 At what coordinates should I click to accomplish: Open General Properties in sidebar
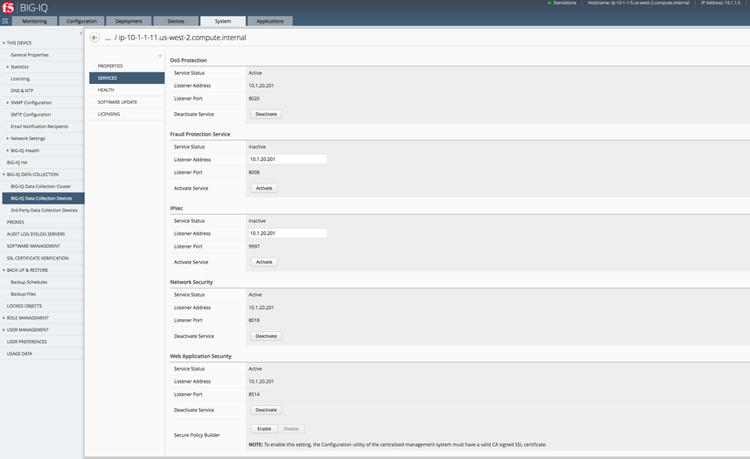(x=30, y=55)
